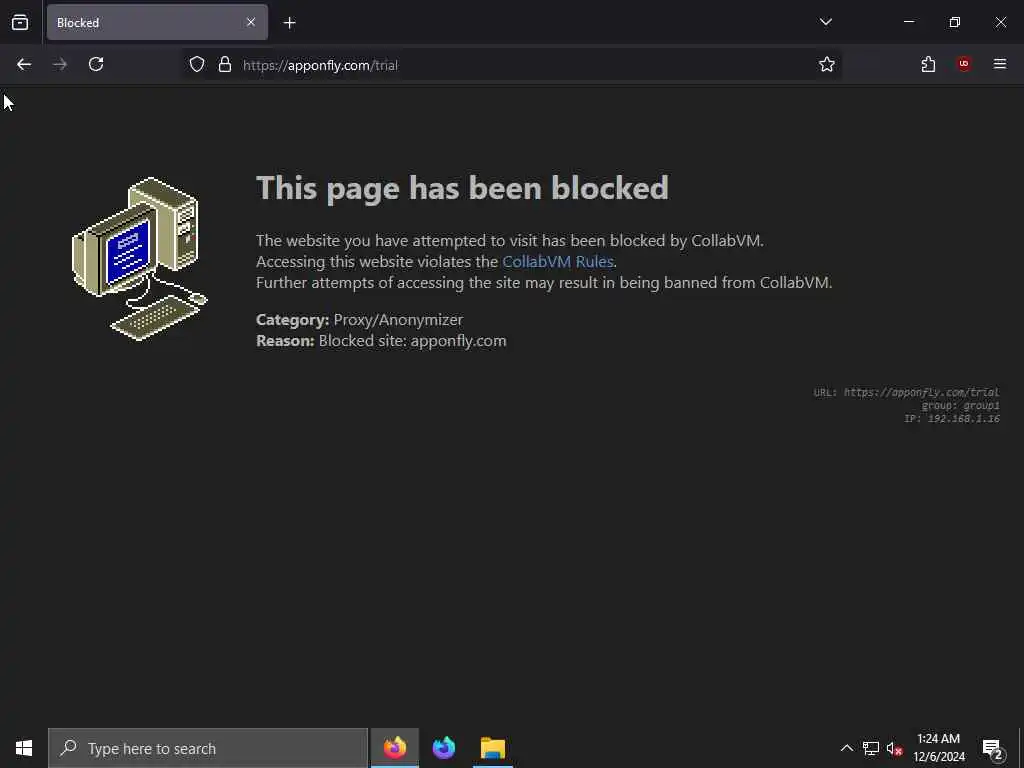Select the blocked URL debug text
Image resolution: width=1024 pixels, height=768 pixels.
pos(906,392)
